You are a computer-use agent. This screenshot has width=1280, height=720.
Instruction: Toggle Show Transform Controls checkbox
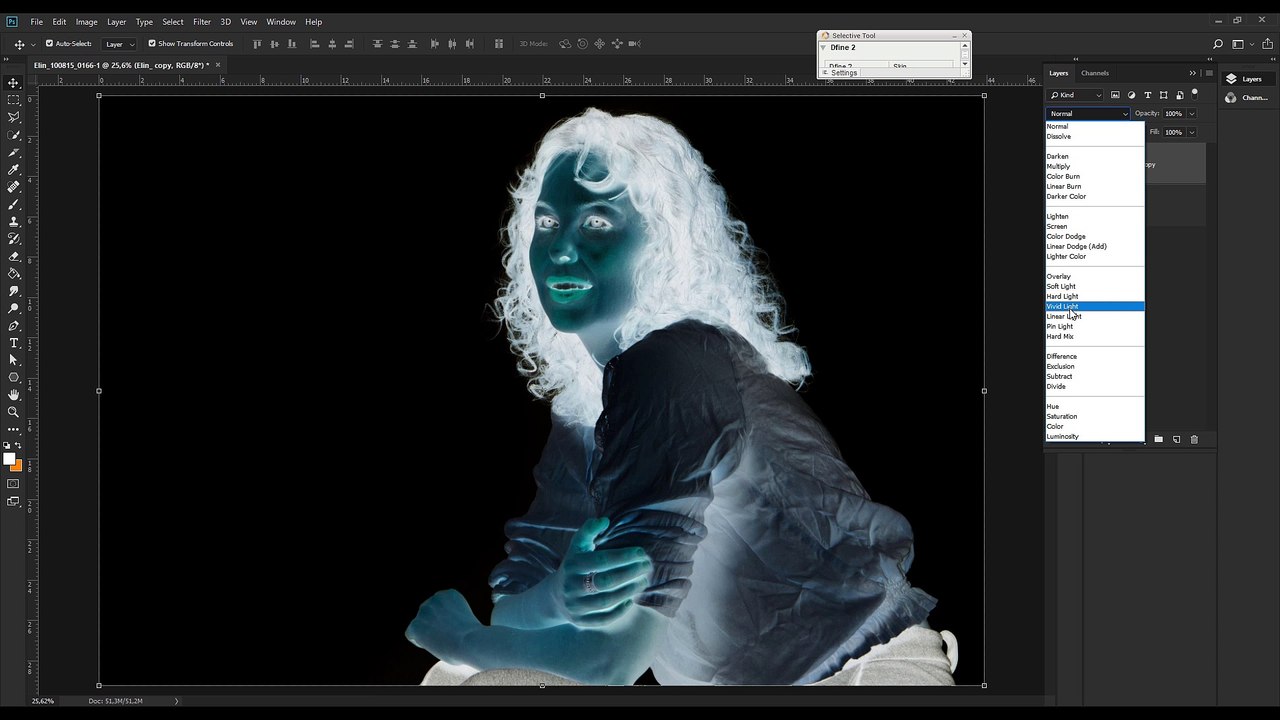point(152,44)
